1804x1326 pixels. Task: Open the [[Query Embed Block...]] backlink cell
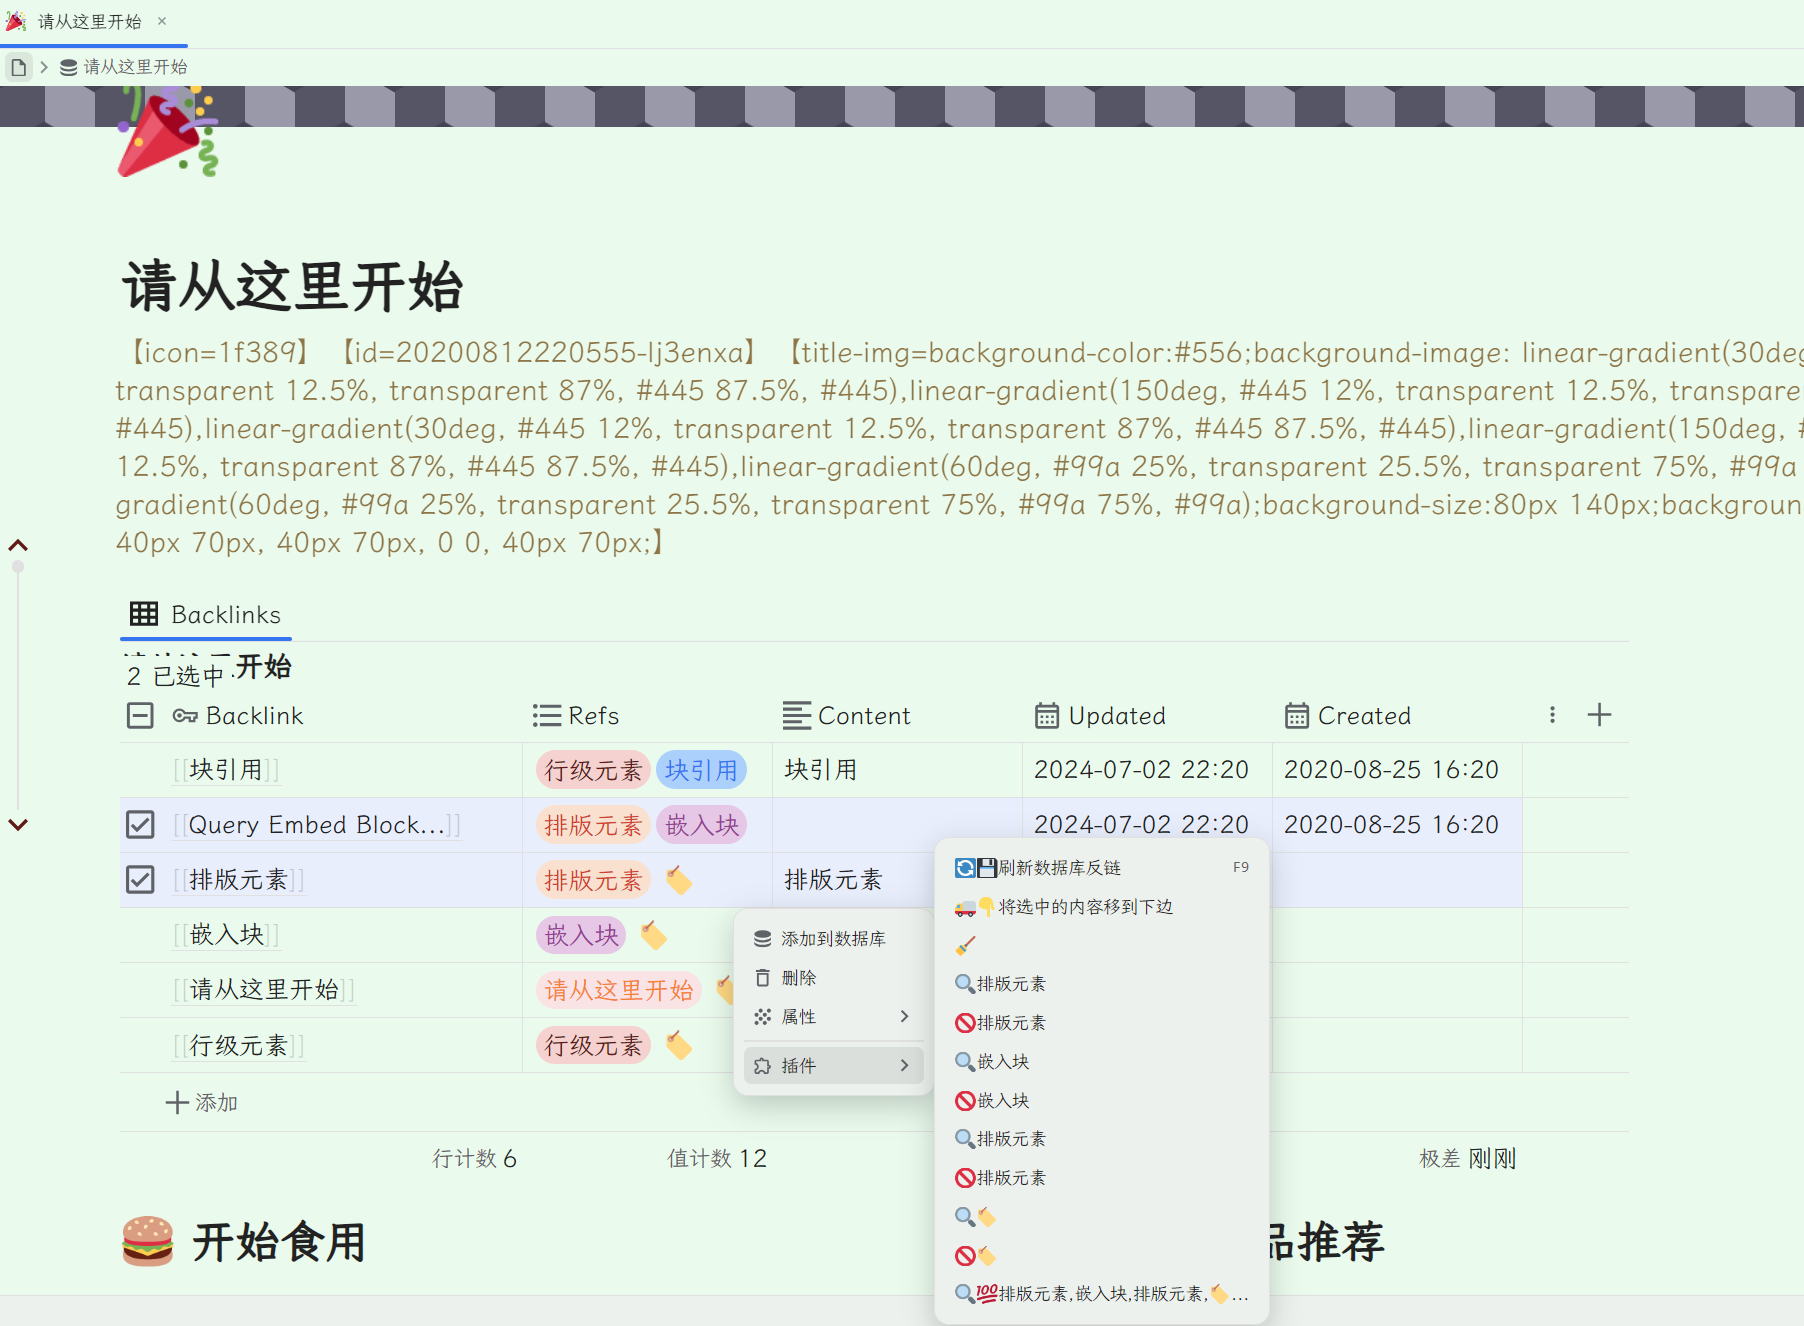317,825
